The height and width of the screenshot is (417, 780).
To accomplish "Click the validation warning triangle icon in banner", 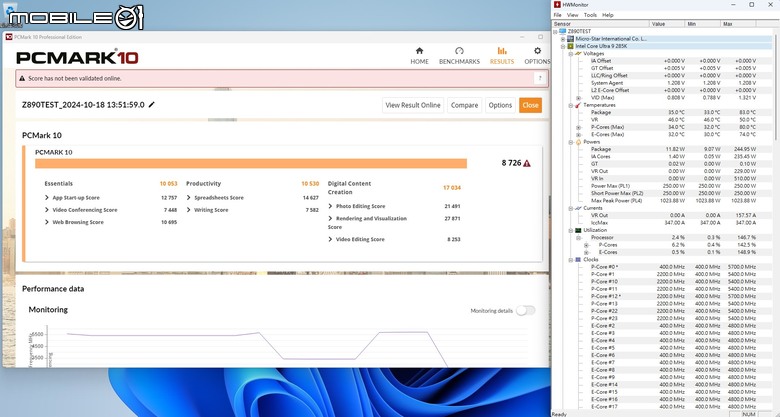I will 22,78.
